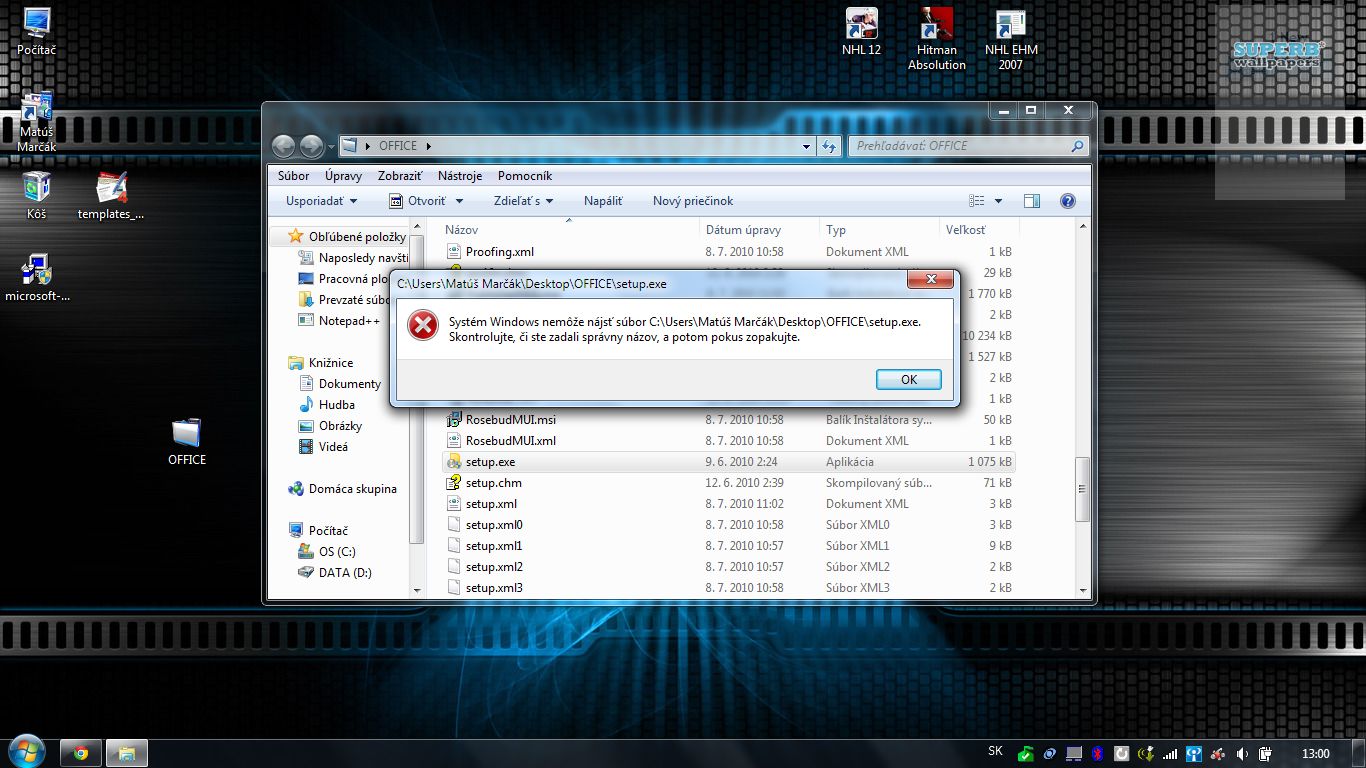The height and width of the screenshot is (768, 1366).
Task: Open the Nástroje menu
Action: [460, 176]
